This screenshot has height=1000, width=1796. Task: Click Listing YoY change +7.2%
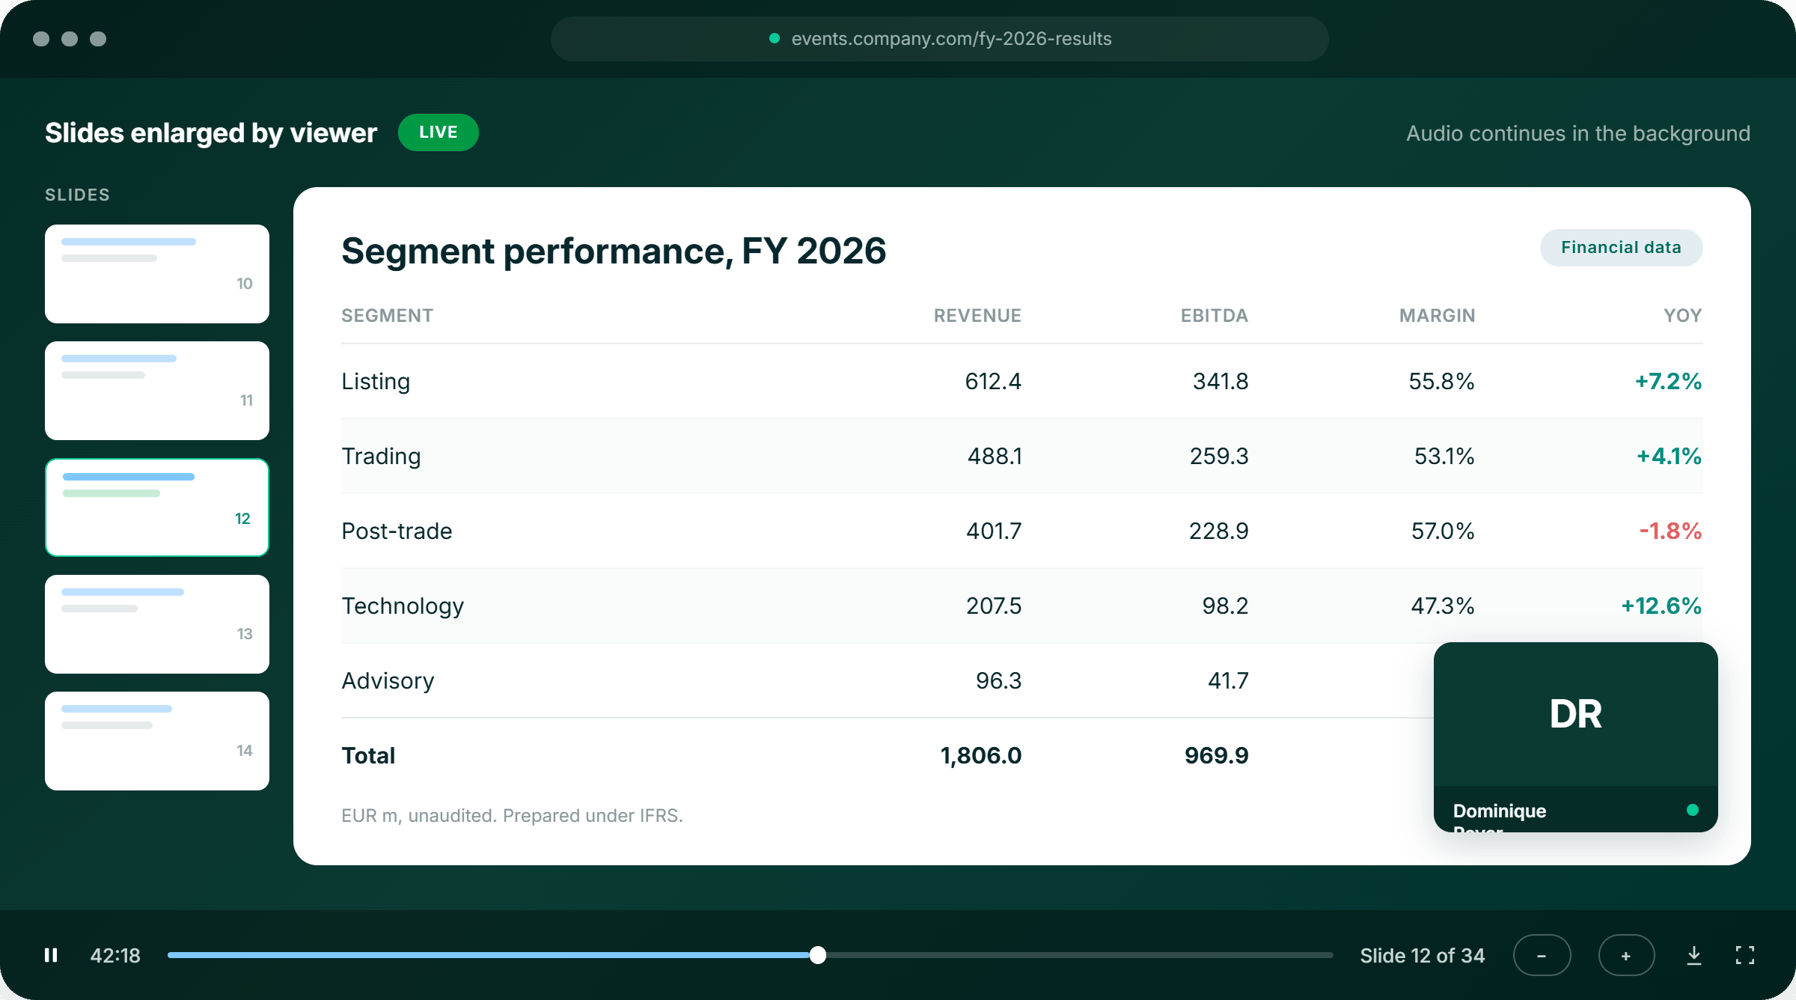[1668, 381]
